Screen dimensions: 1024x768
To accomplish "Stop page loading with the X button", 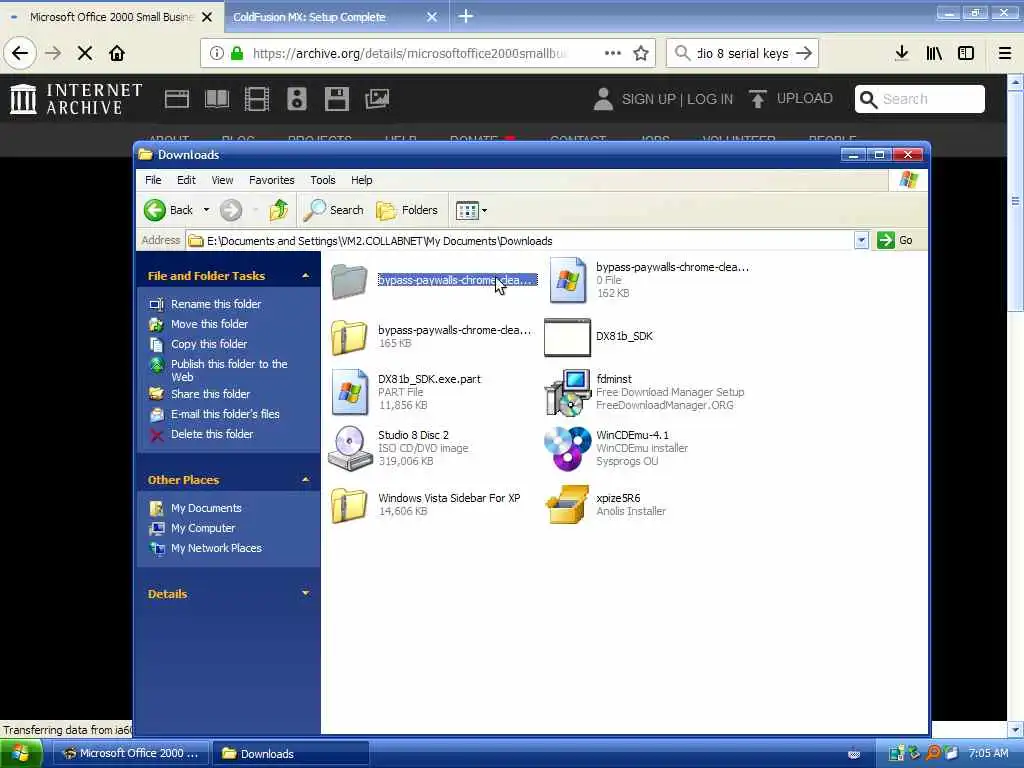I will click(x=85, y=53).
